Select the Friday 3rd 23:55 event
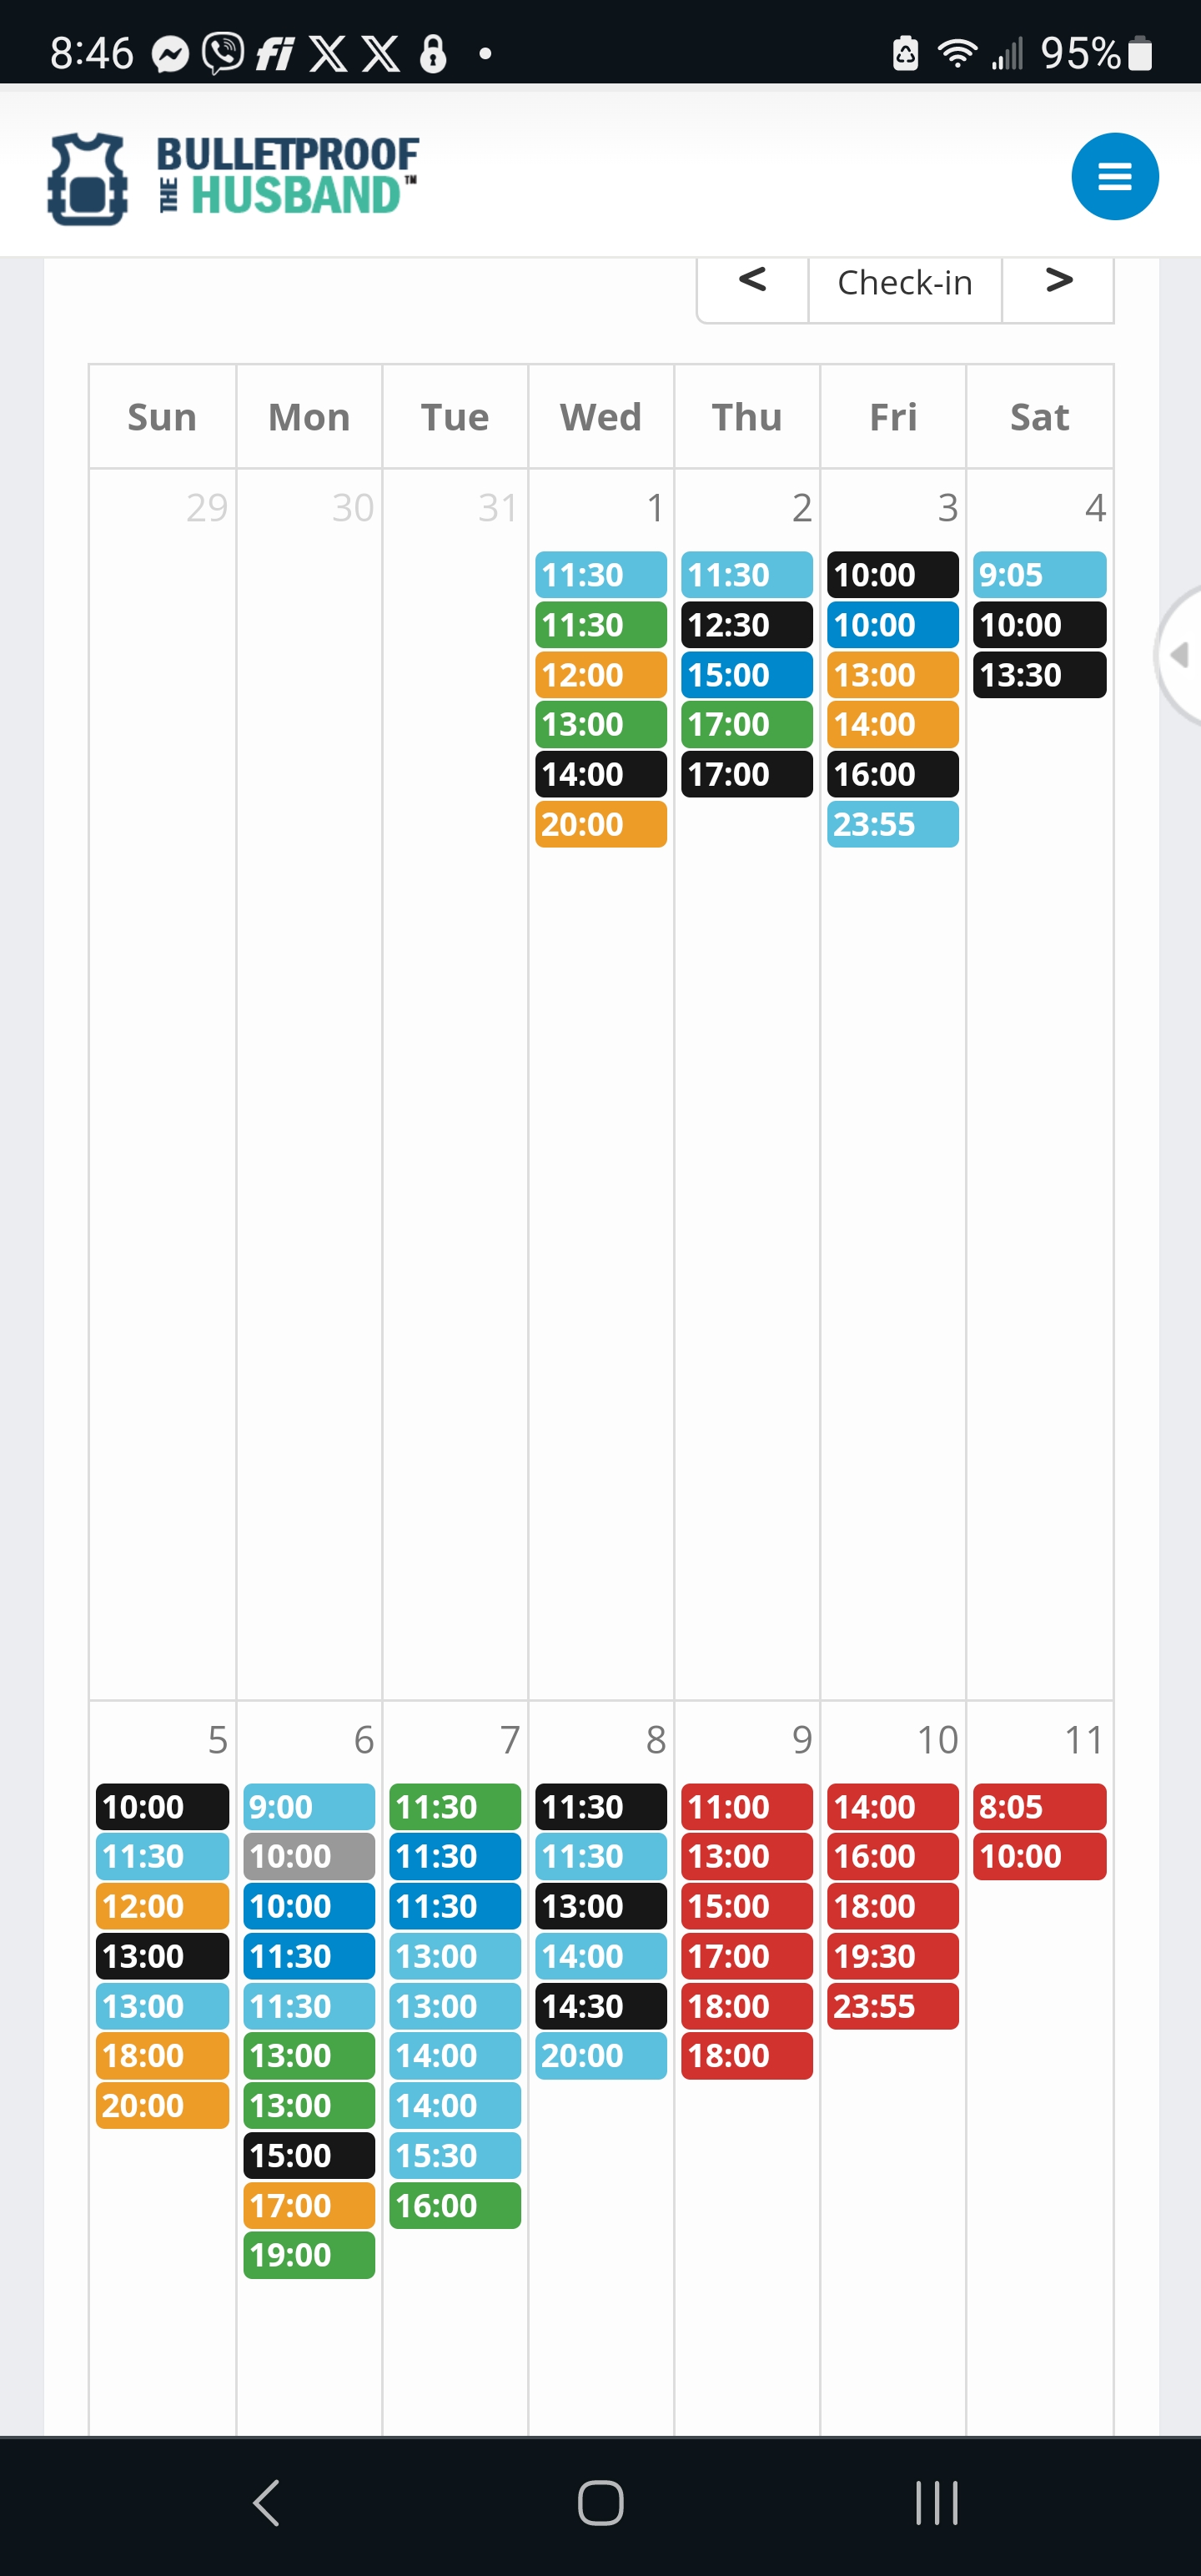Viewport: 1201px width, 2576px height. [892, 825]
